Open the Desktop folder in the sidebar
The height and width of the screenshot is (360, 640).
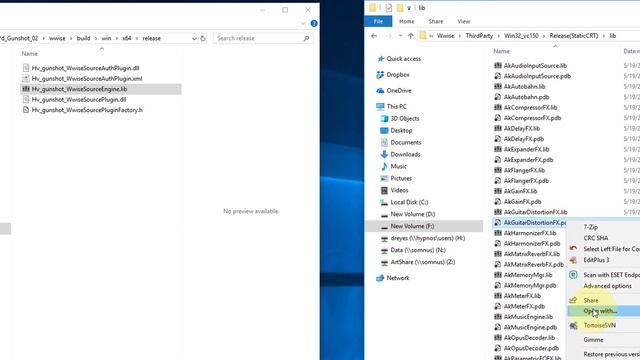click(401, 131)
